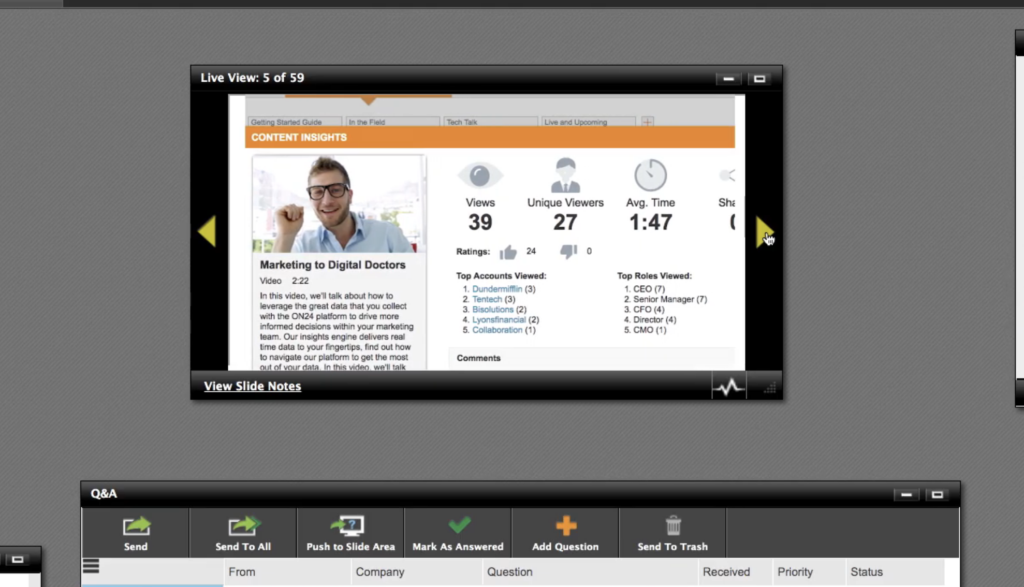Advance to next slide with right arrow
The width and height of the screenshot is (1024, 587).
tap(764, 232)
